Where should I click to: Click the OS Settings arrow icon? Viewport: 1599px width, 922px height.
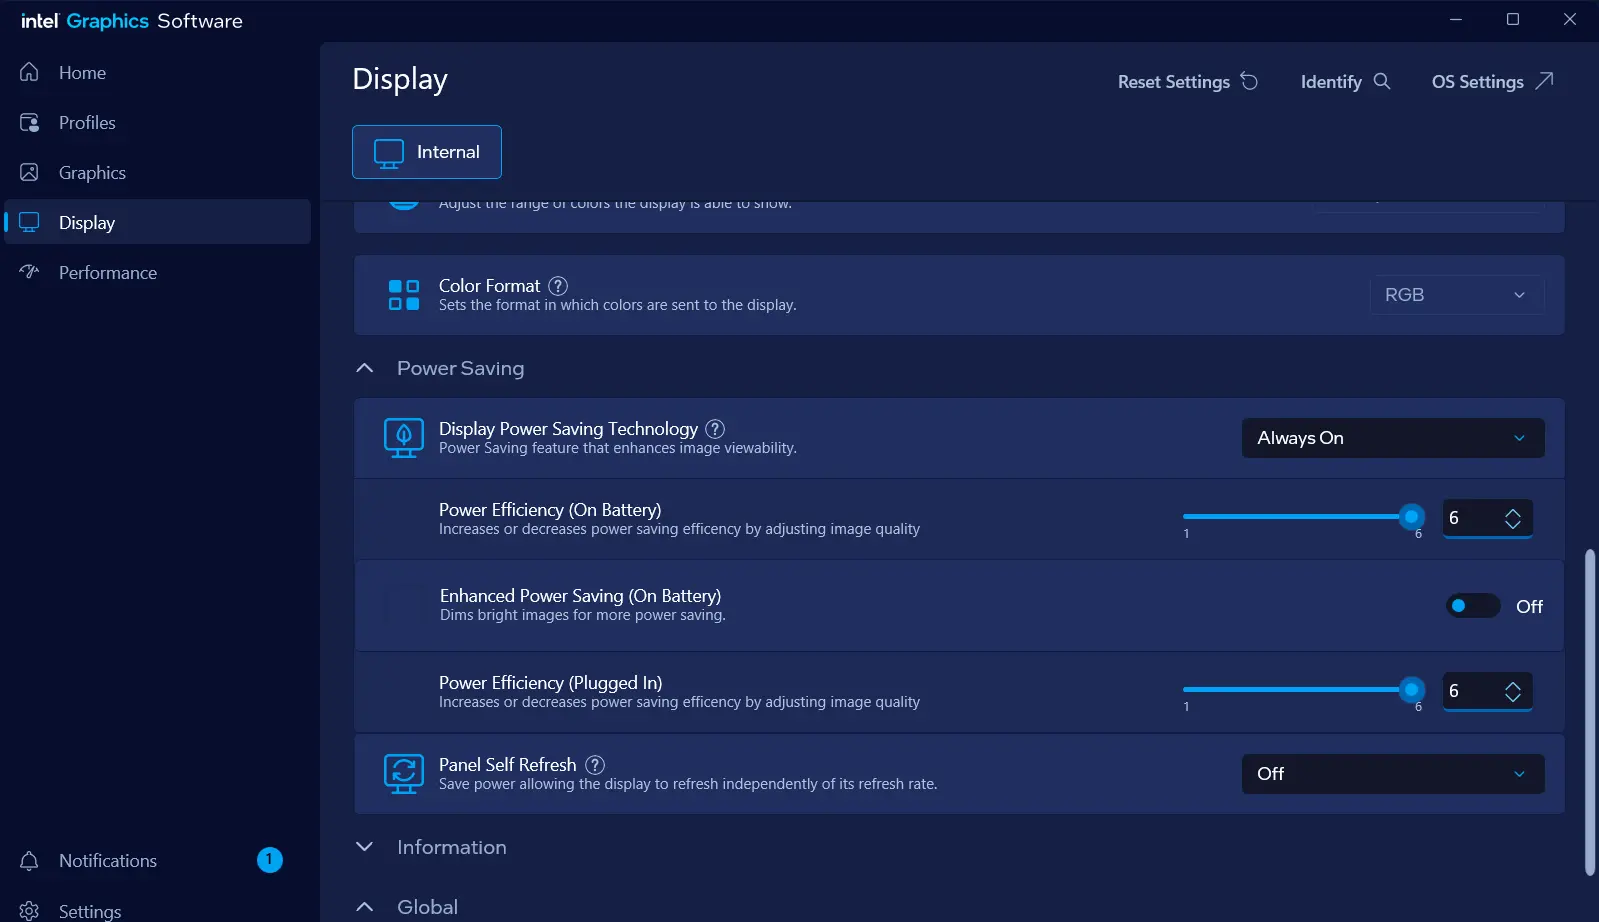point(1544,81)
